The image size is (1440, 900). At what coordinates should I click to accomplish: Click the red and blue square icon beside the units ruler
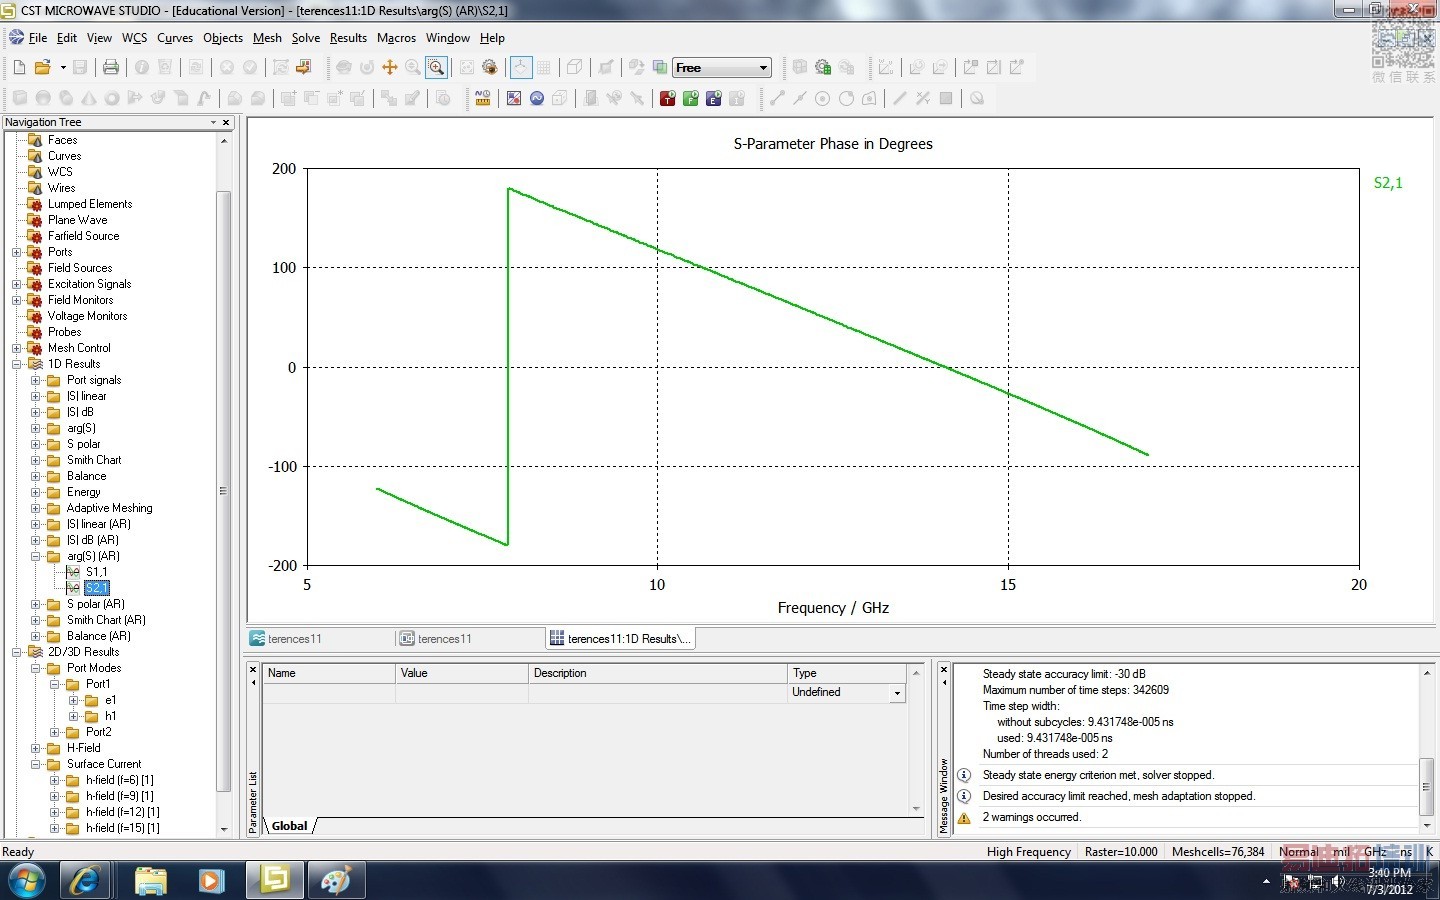coord(514,98)
